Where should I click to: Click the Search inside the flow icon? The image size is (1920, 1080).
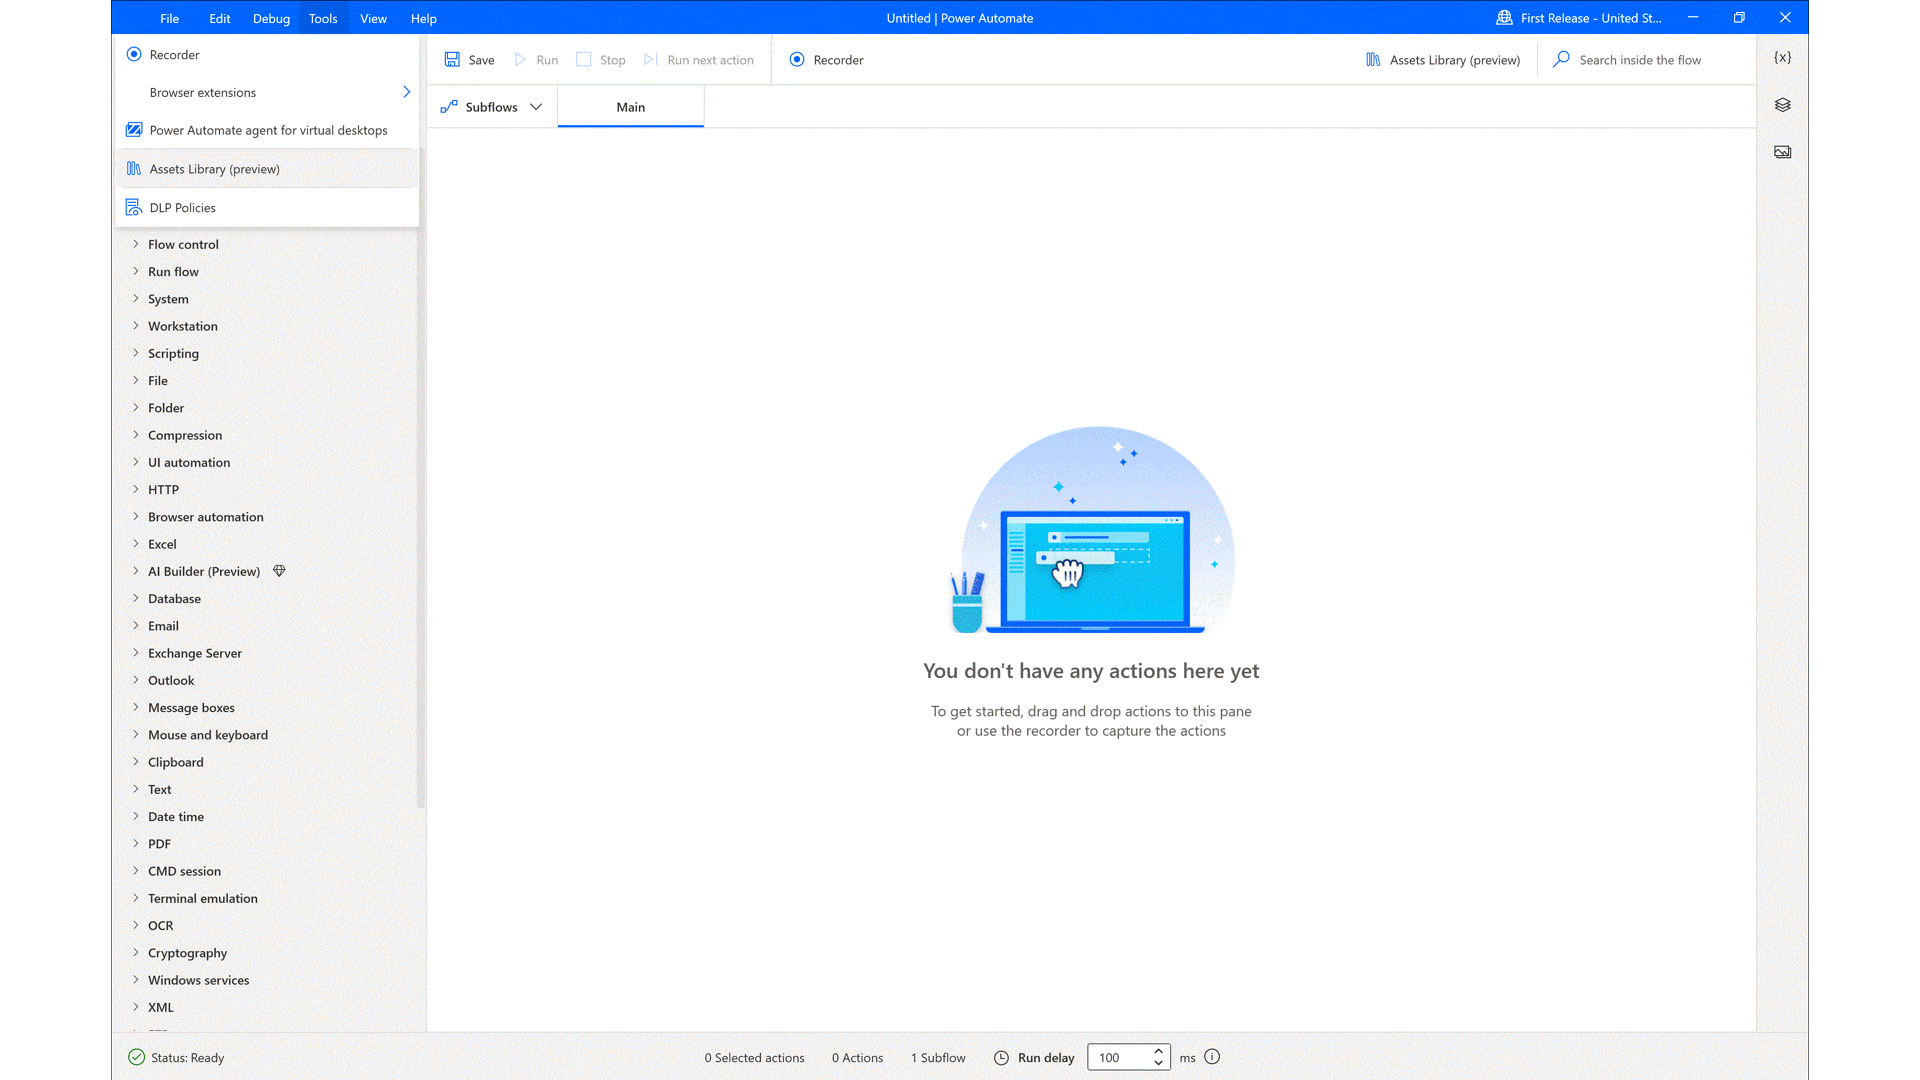1563,59
